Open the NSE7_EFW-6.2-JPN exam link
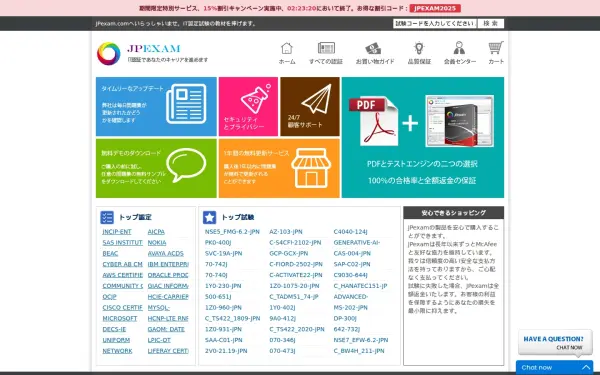 coord(361,340)
